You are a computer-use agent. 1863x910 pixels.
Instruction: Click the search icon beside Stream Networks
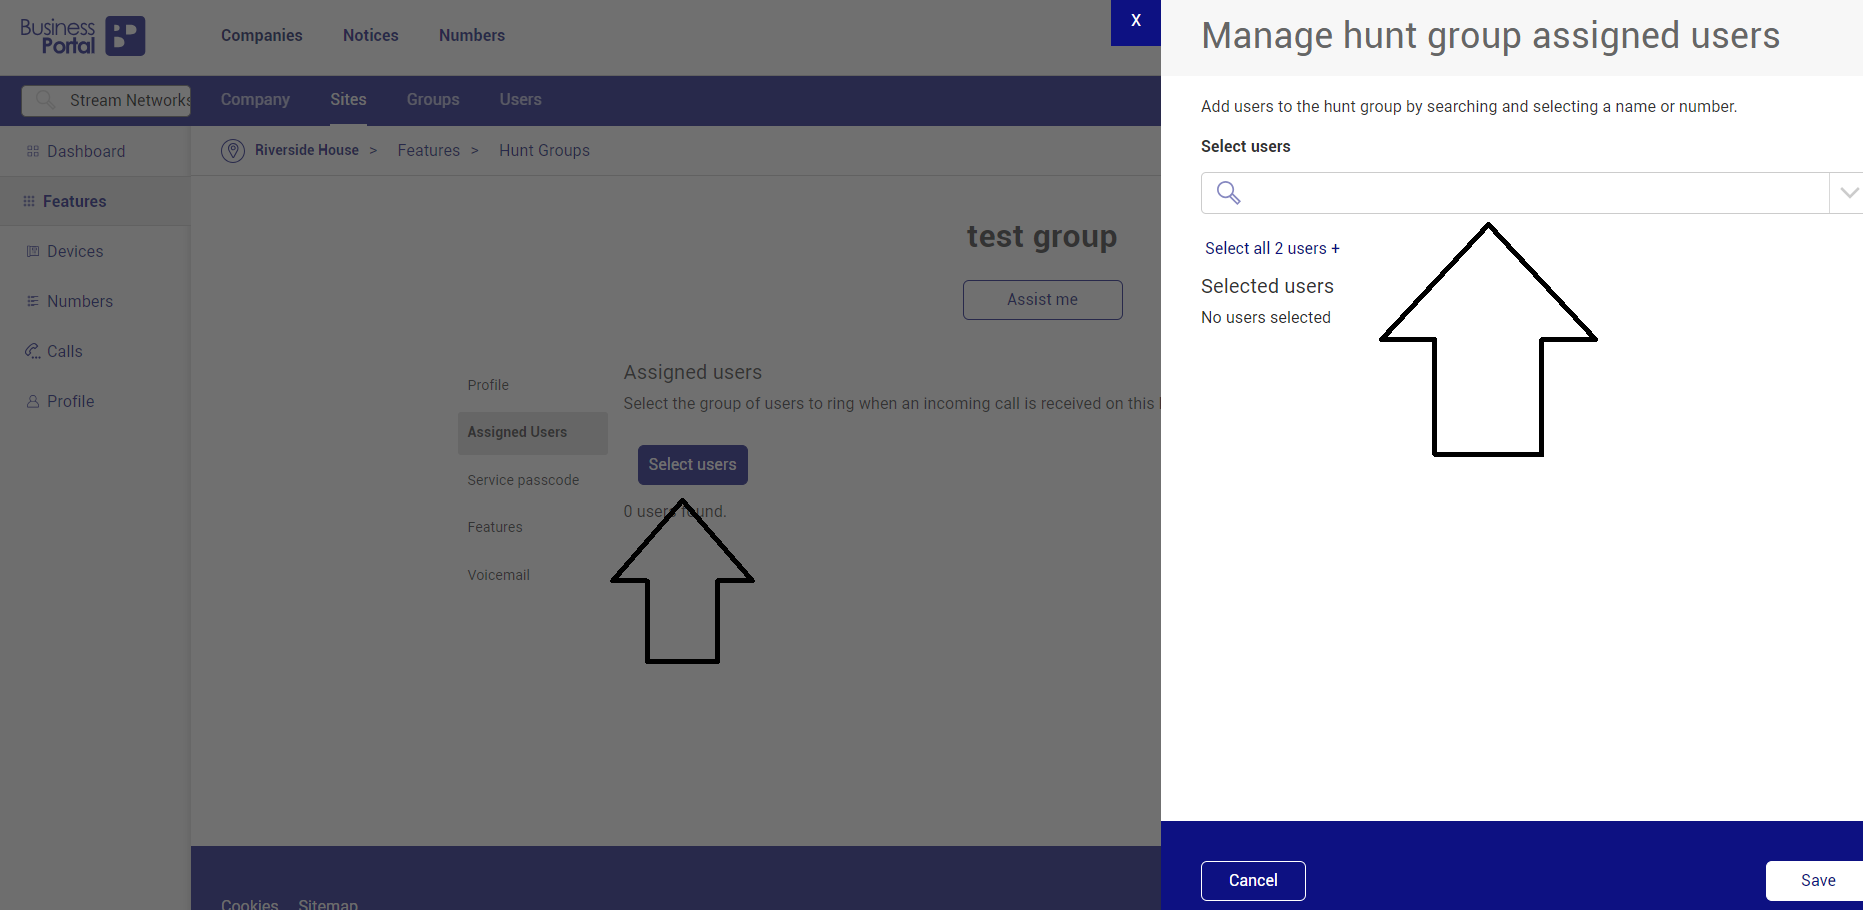[x=45, y=100]
